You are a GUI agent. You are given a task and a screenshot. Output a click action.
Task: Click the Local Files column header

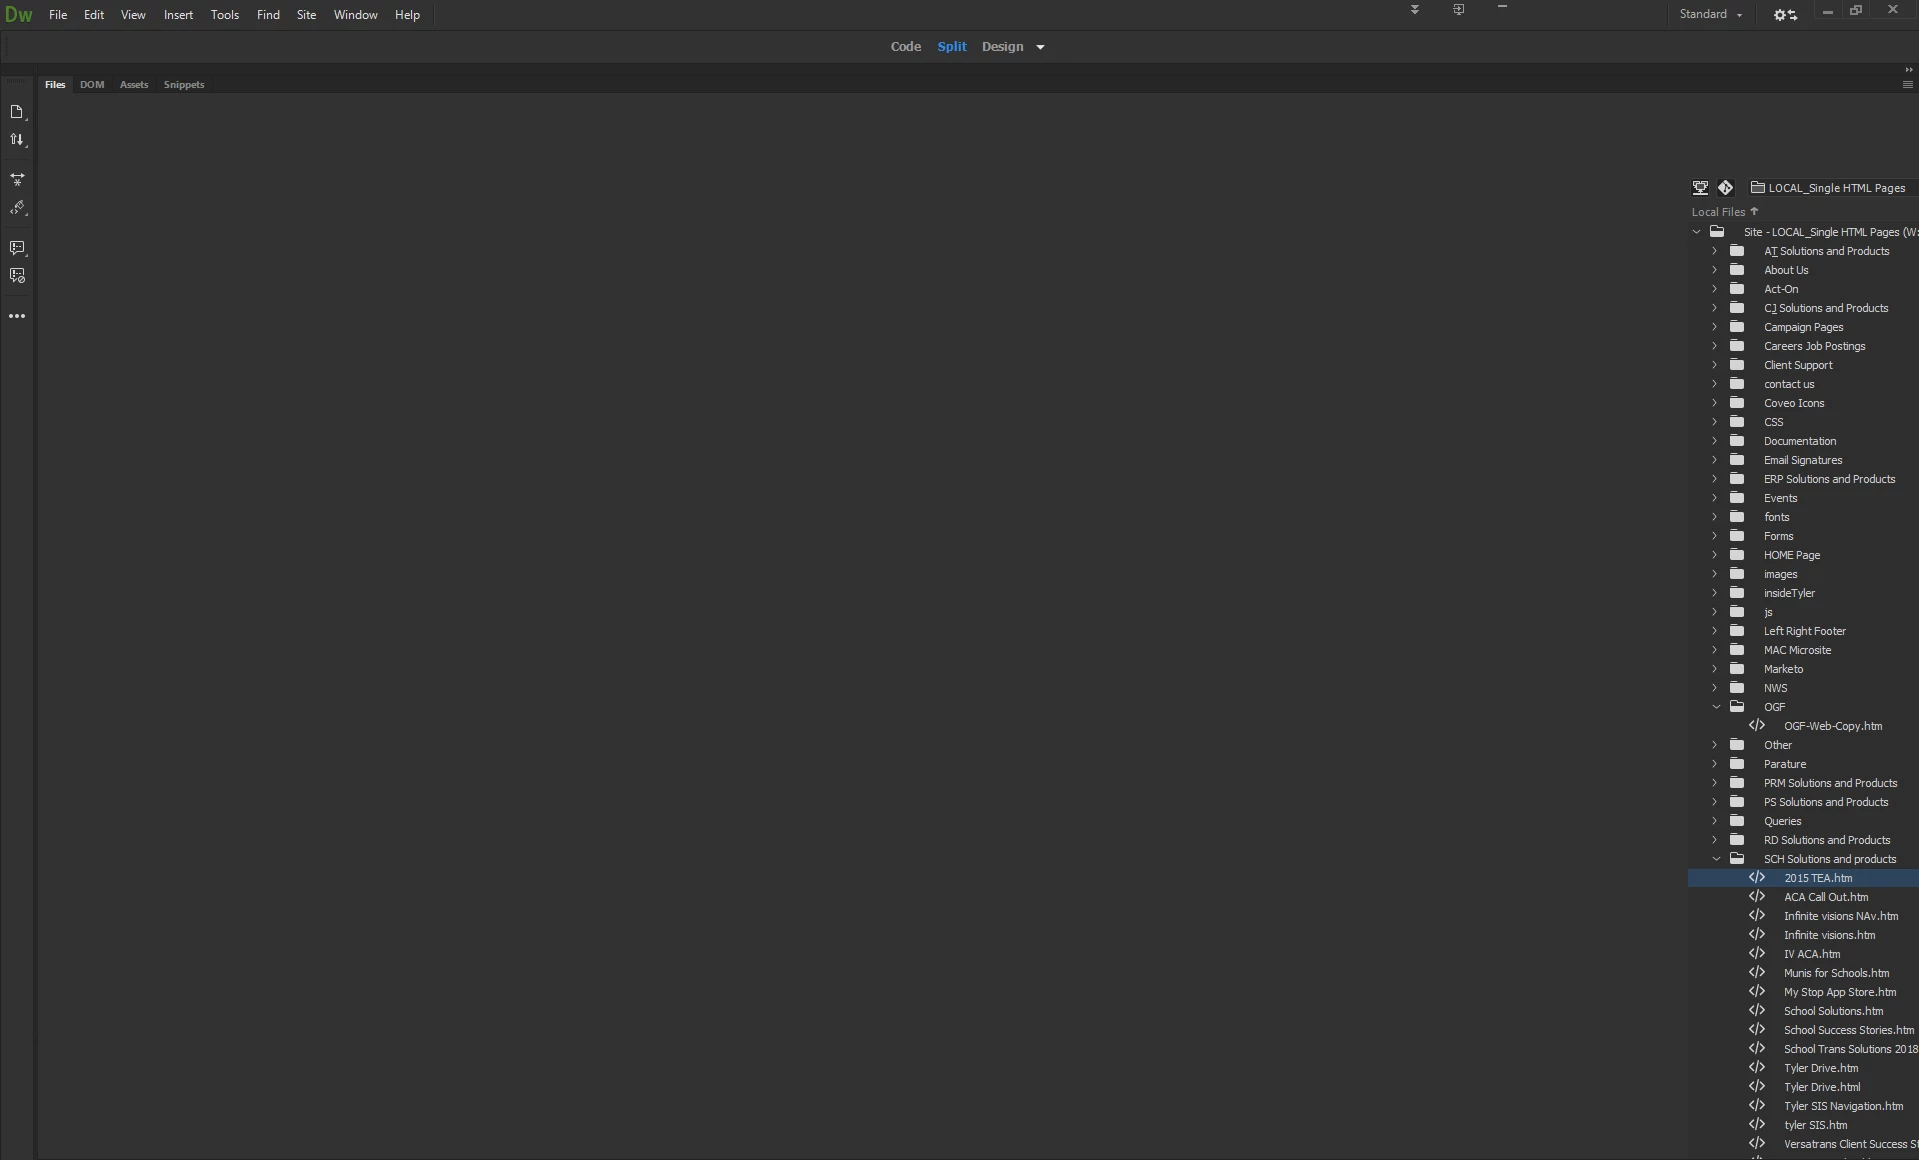1718,212
